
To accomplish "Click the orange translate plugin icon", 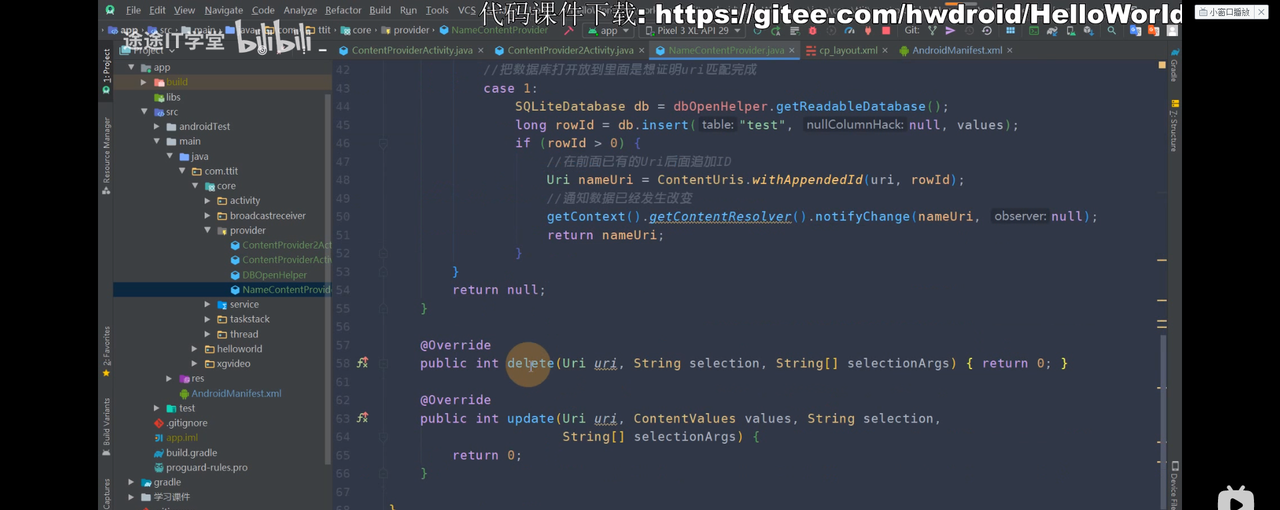I will click(x=1153, y=31).
